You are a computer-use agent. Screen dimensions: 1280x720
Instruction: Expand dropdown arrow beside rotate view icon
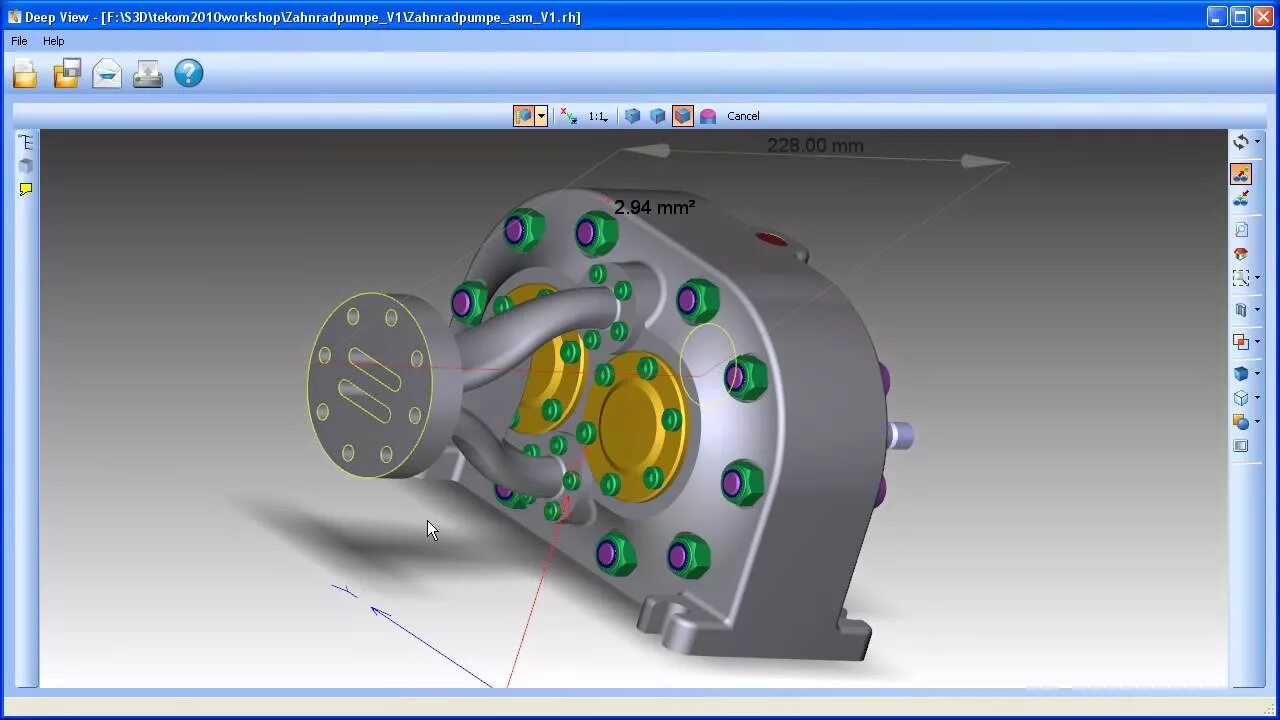(1257, 142)
